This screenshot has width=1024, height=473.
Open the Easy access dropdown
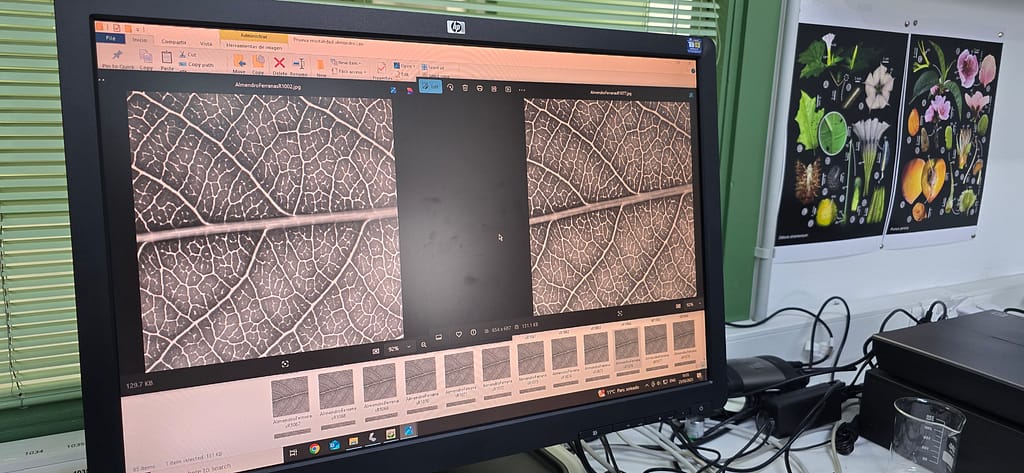[x=348, y=71]
